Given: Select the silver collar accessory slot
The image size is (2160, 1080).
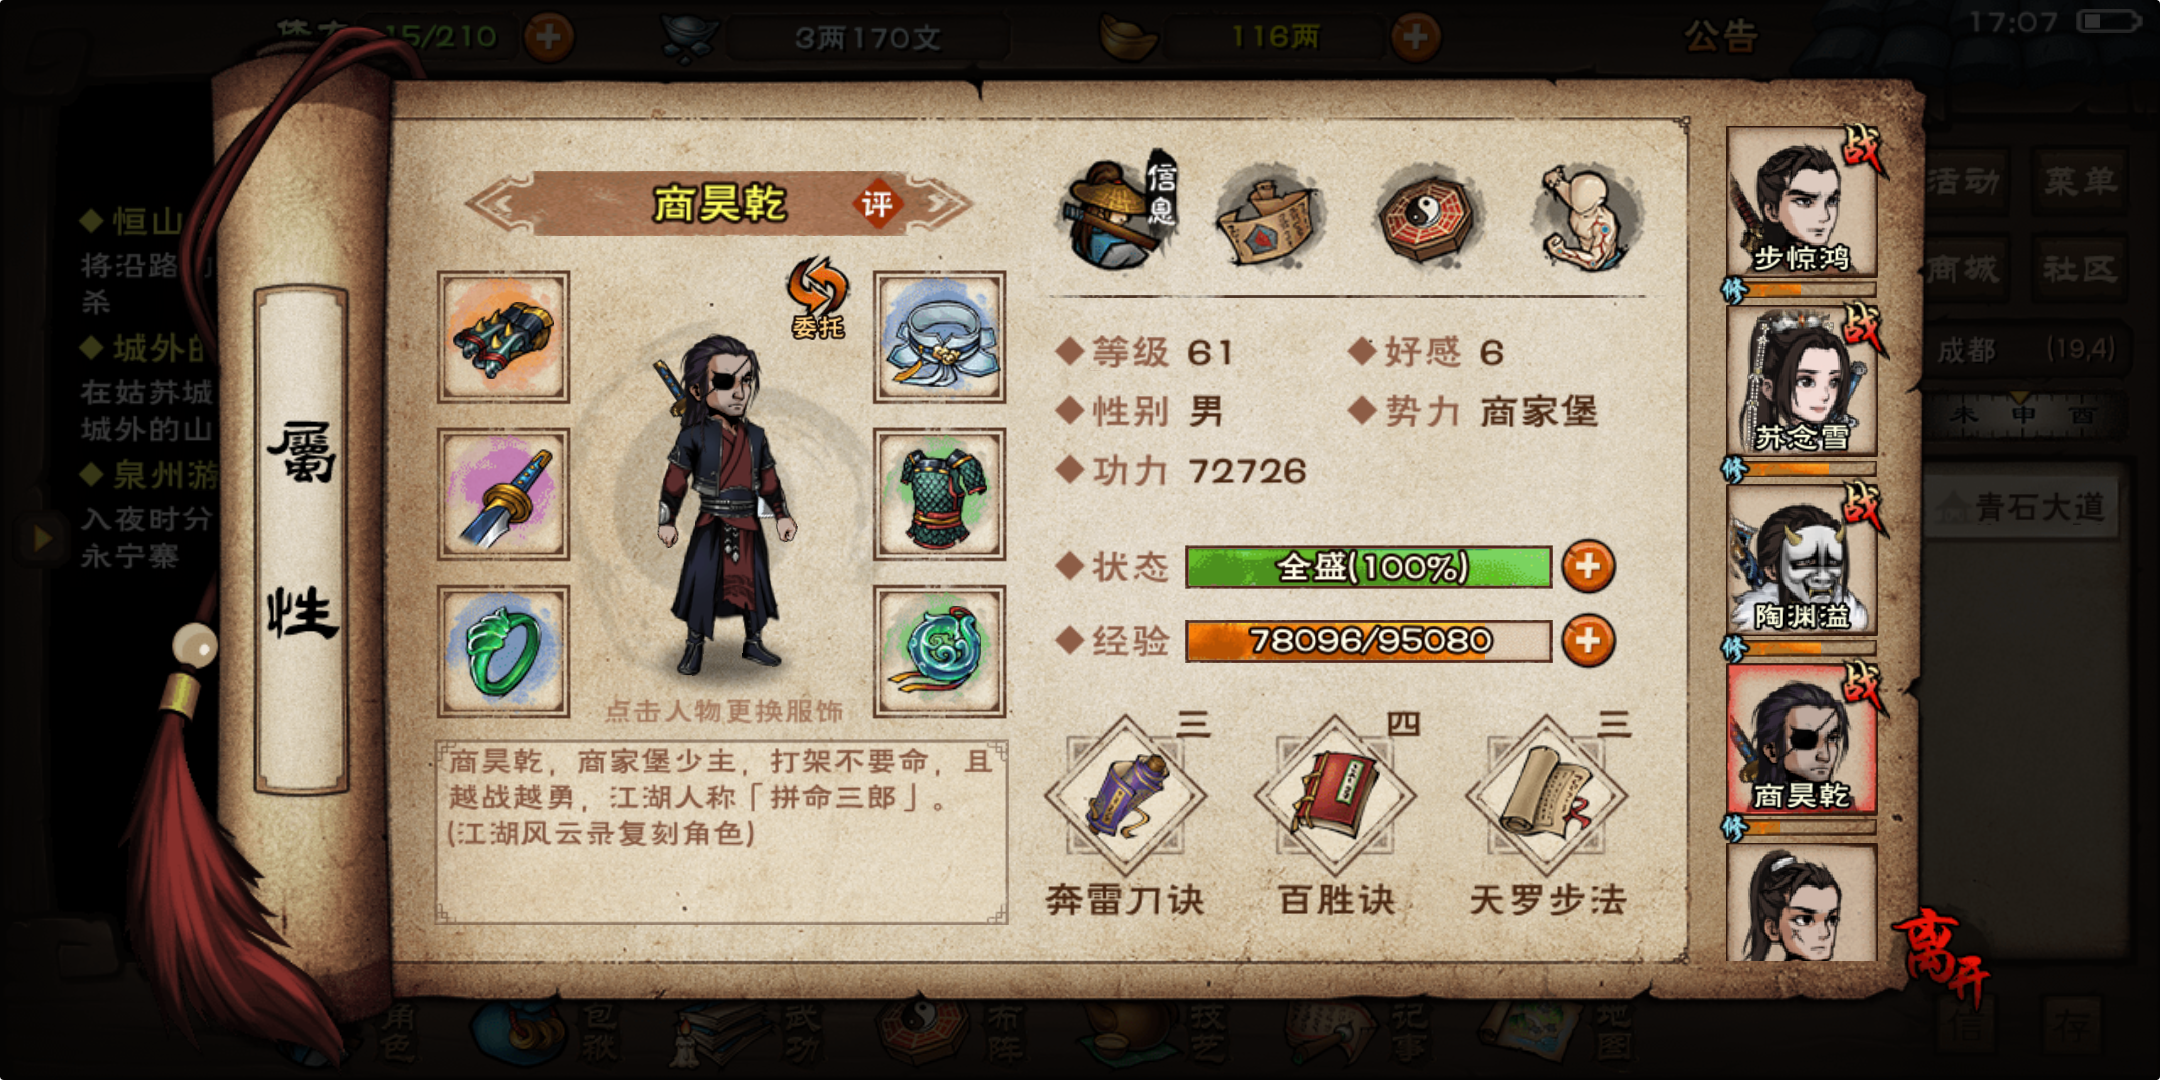Looking at the screenshot, I should pos(939,337).
